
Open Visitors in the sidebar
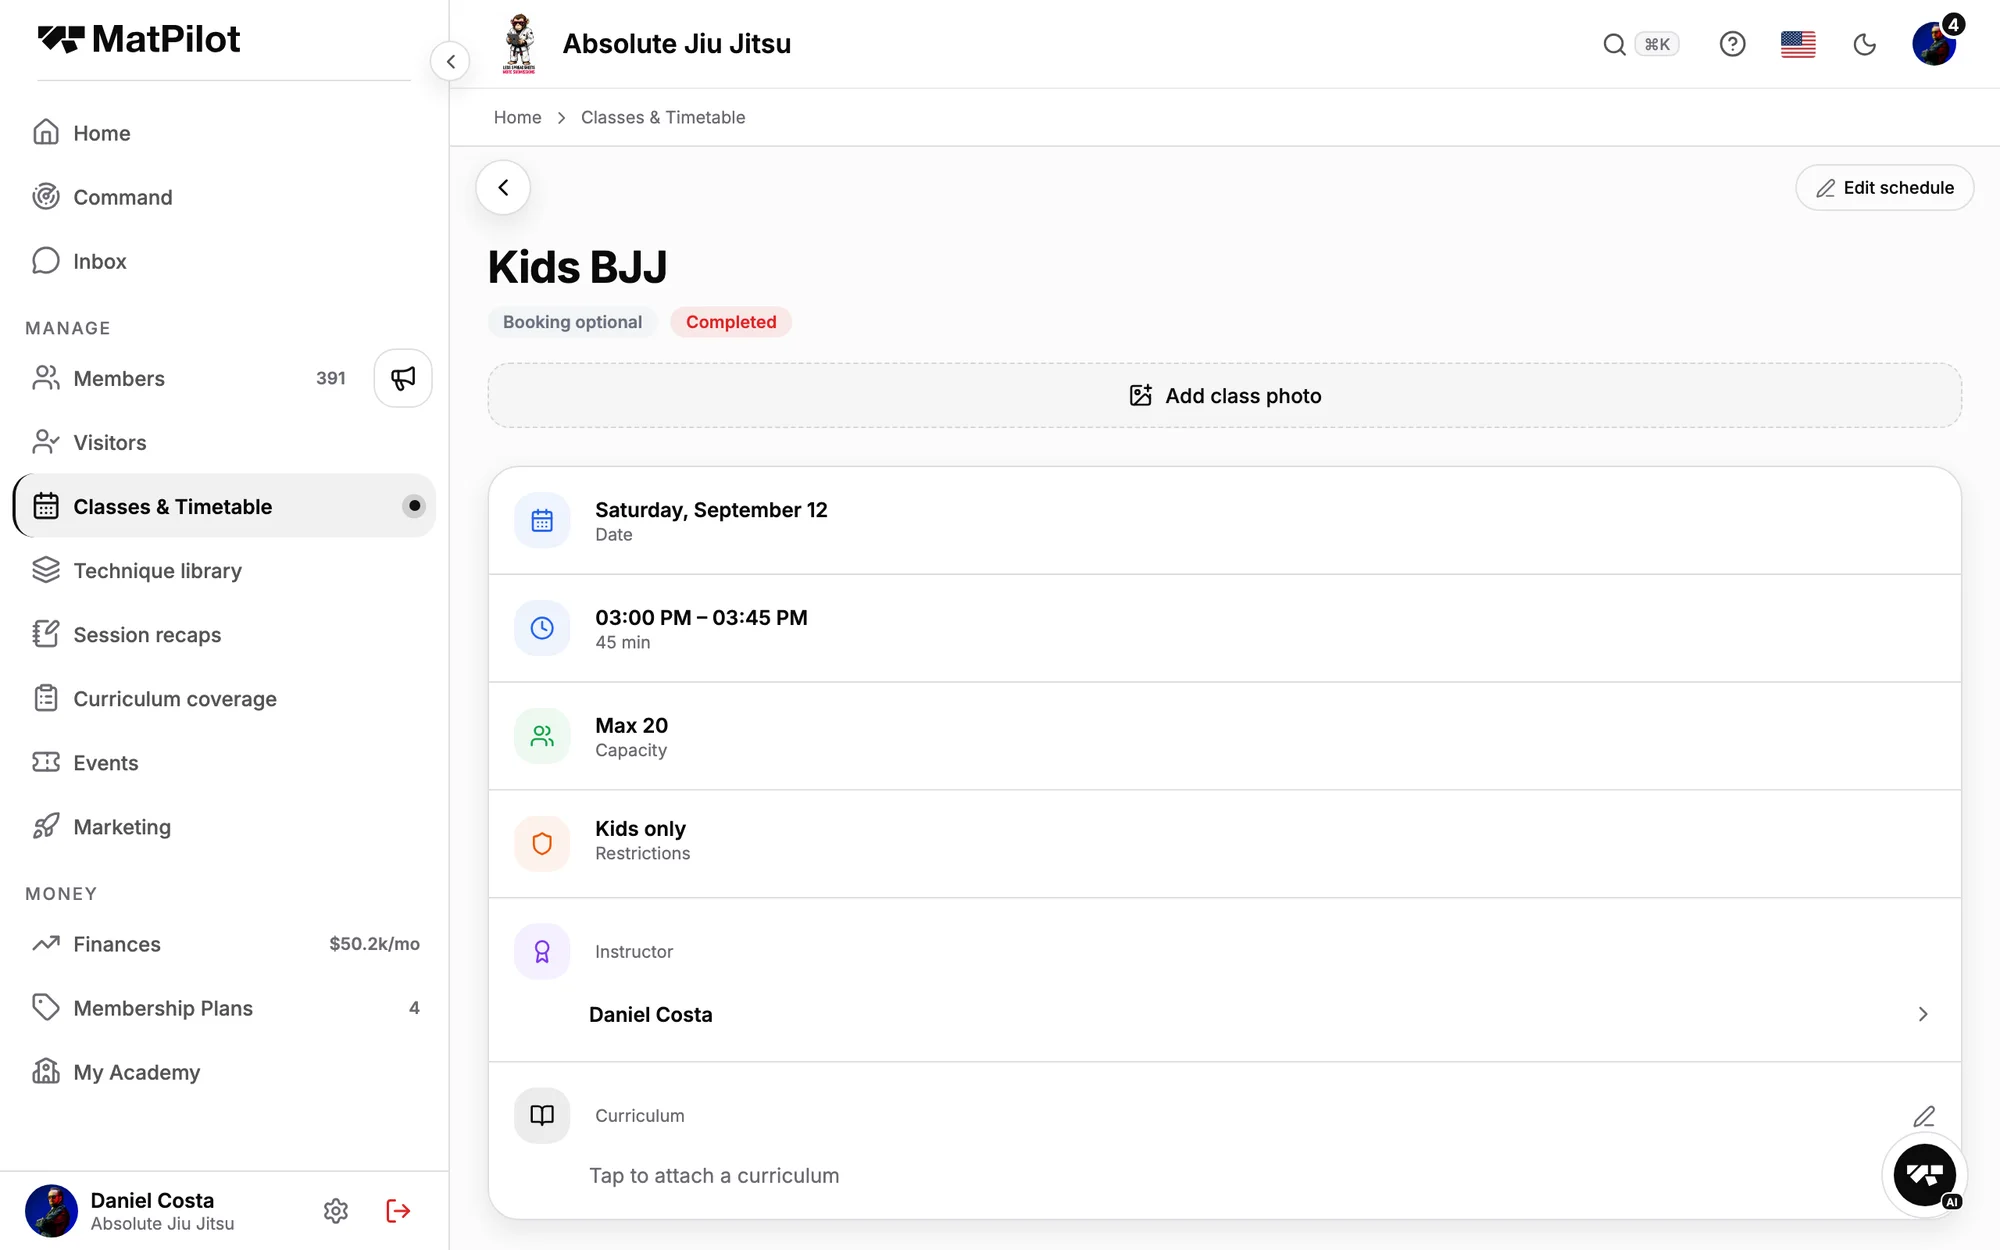(x=224, y=442)
